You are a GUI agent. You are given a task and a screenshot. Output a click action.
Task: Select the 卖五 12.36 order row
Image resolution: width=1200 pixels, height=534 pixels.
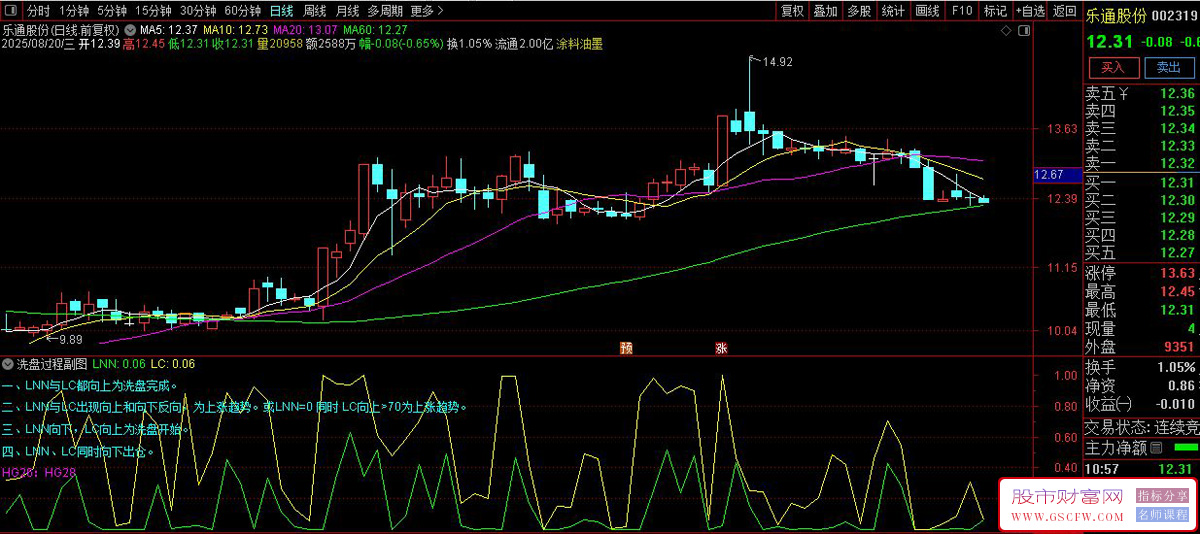tap(1142, 94)
